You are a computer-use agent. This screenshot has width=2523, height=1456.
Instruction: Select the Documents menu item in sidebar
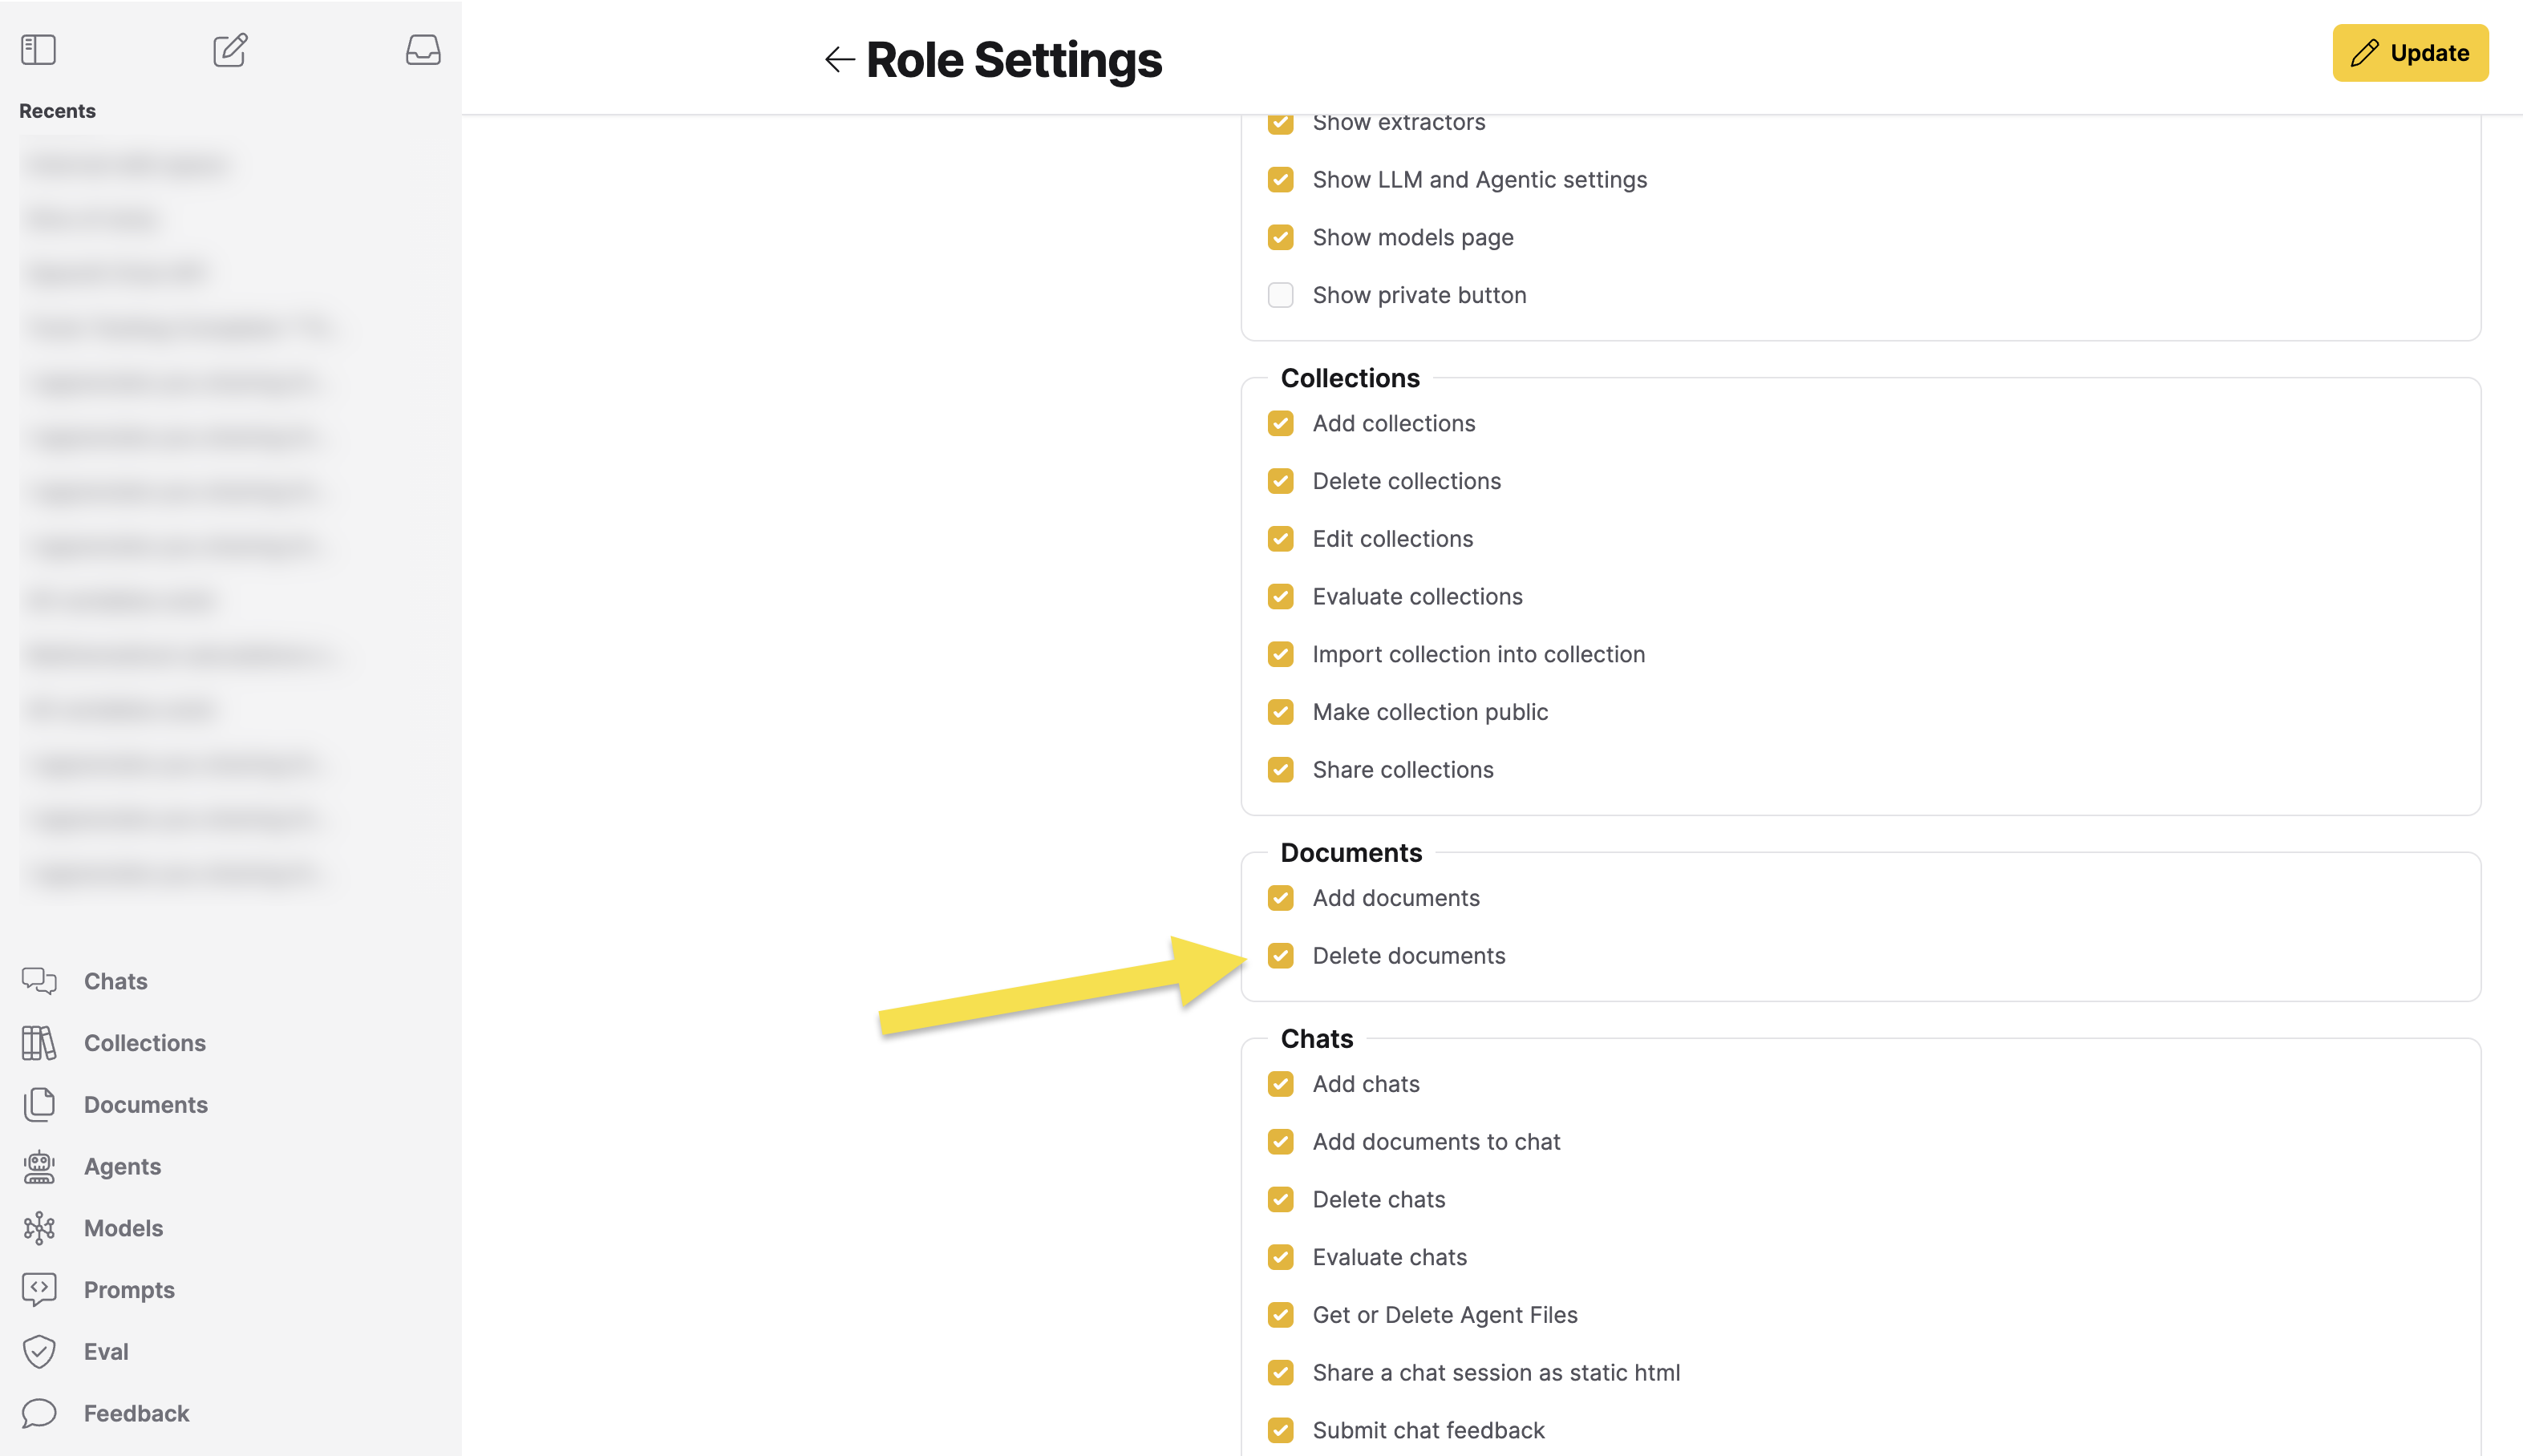pos(146,1104)
